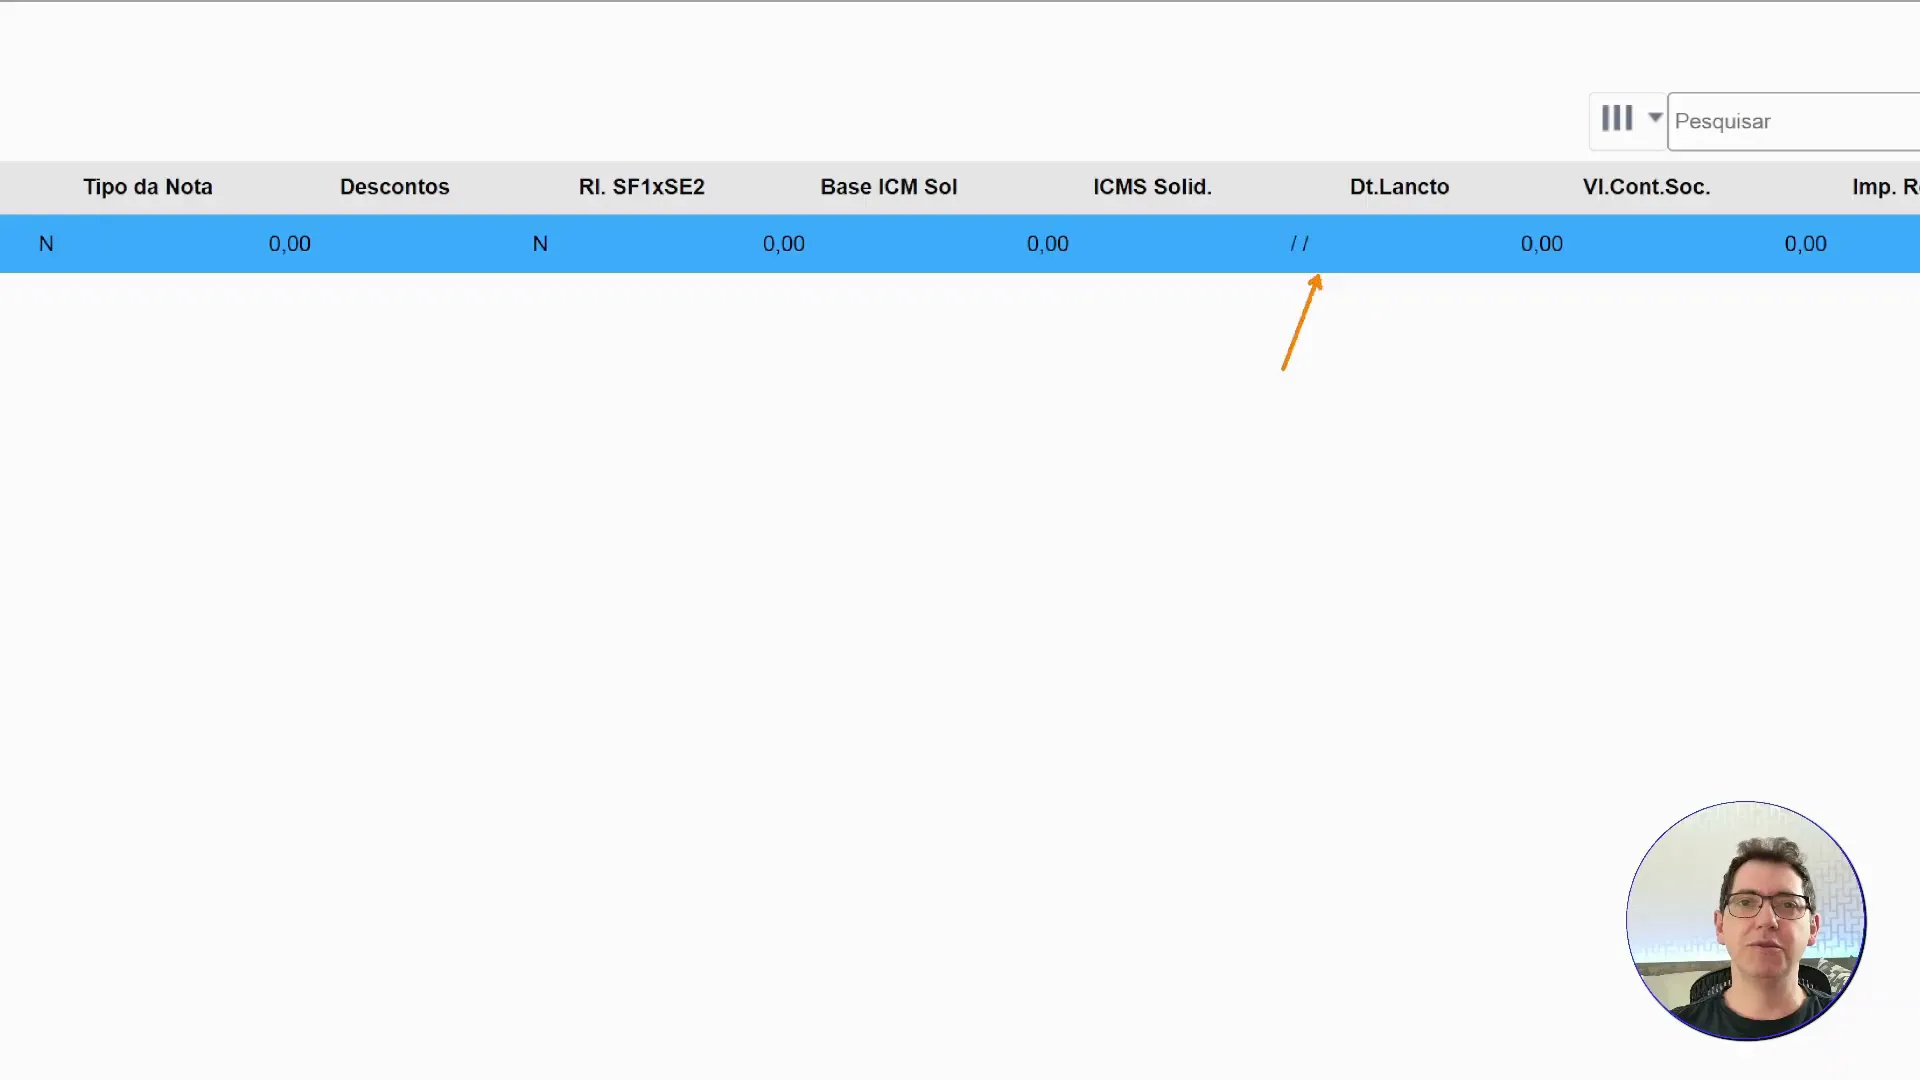Image resolution: width=1920 pixels, height=1080 pixels.
Task: Select the Rl. SF1xSE2 cell value N
Action: click(540, 244)
